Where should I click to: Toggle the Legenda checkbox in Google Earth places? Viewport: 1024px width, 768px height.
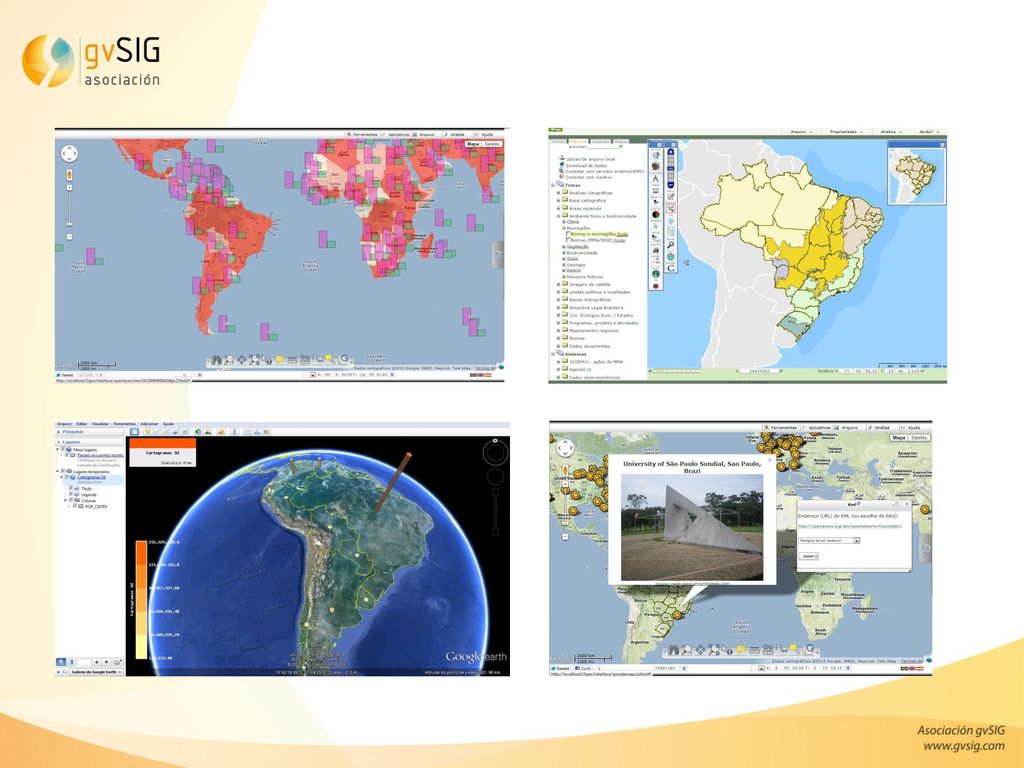tap(70, 494)
